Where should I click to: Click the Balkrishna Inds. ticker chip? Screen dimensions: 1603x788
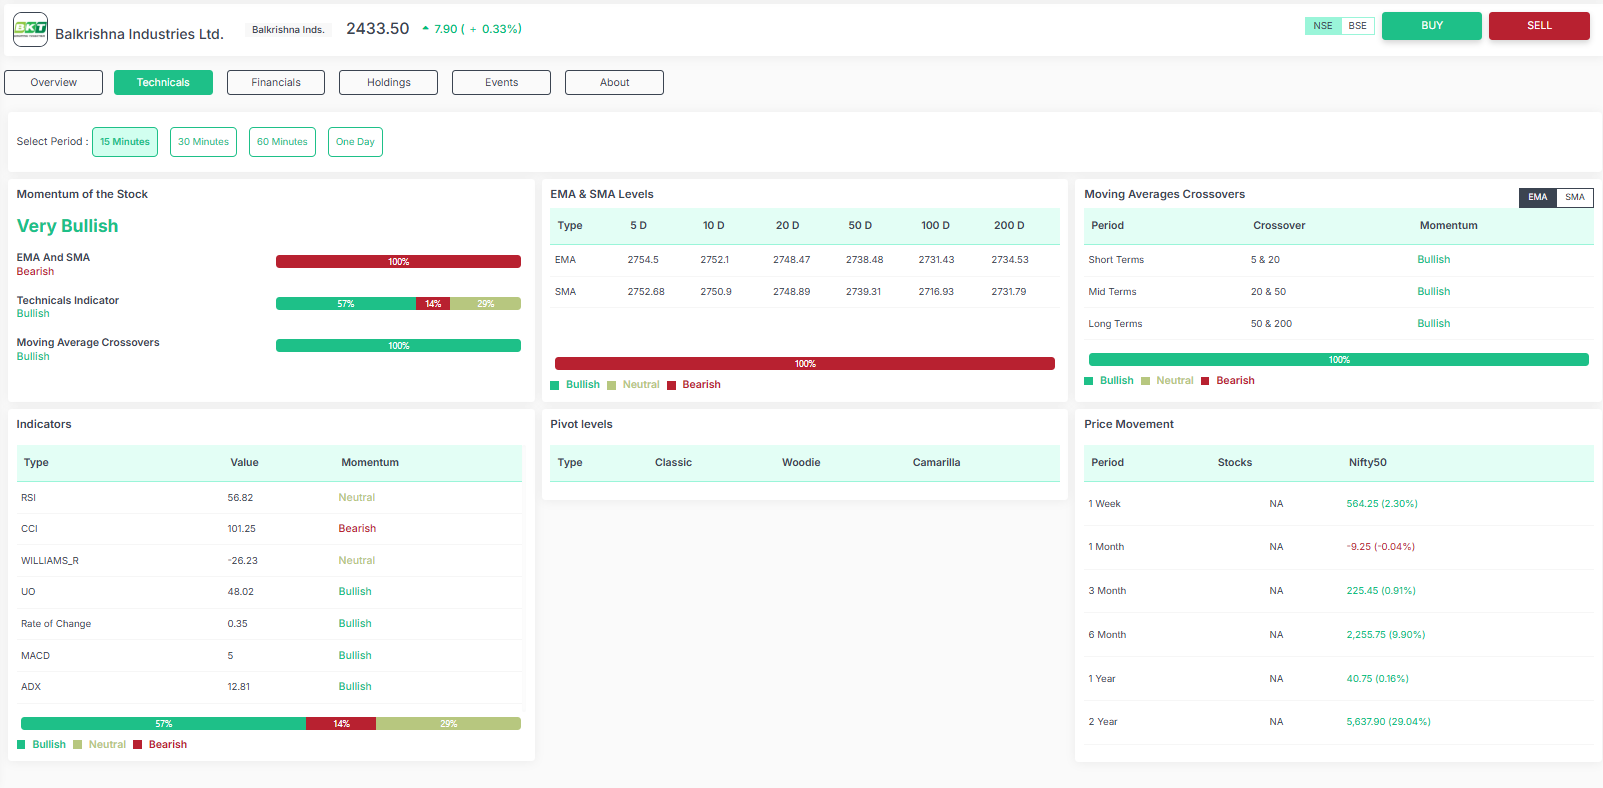(288, 30)
